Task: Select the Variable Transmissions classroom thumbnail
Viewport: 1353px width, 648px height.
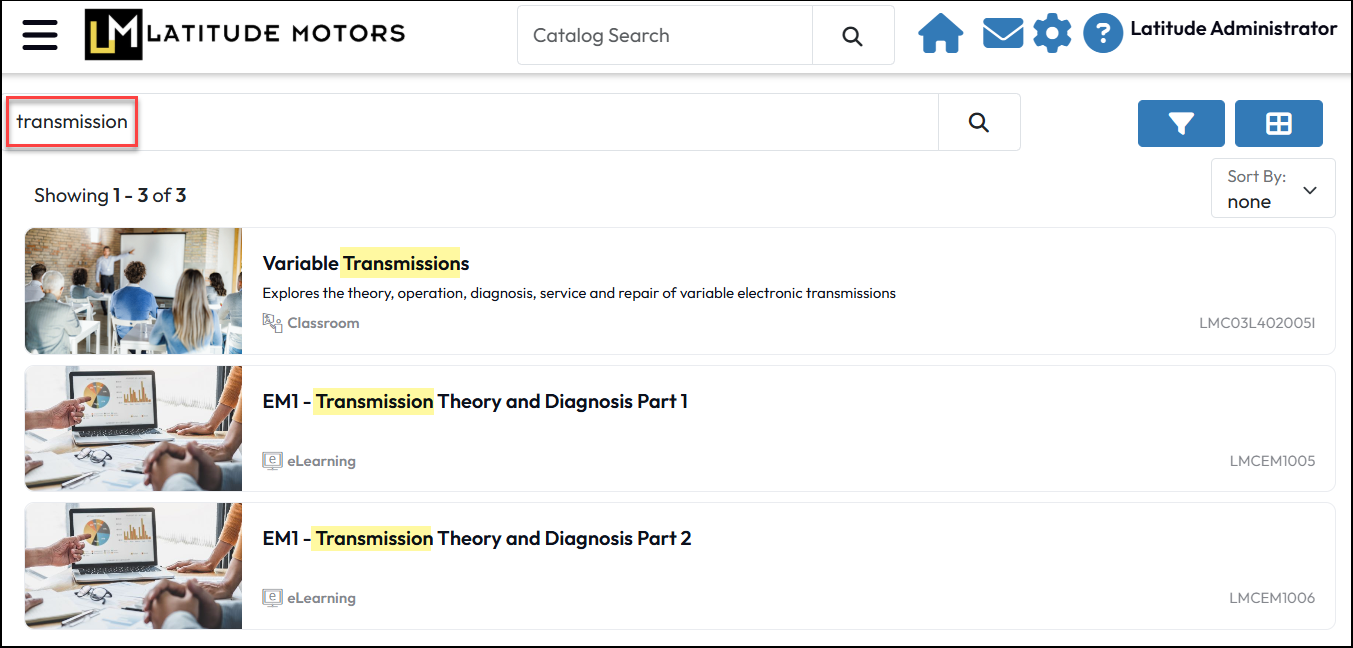Action: pyautogui.click(x=133, y=291)
